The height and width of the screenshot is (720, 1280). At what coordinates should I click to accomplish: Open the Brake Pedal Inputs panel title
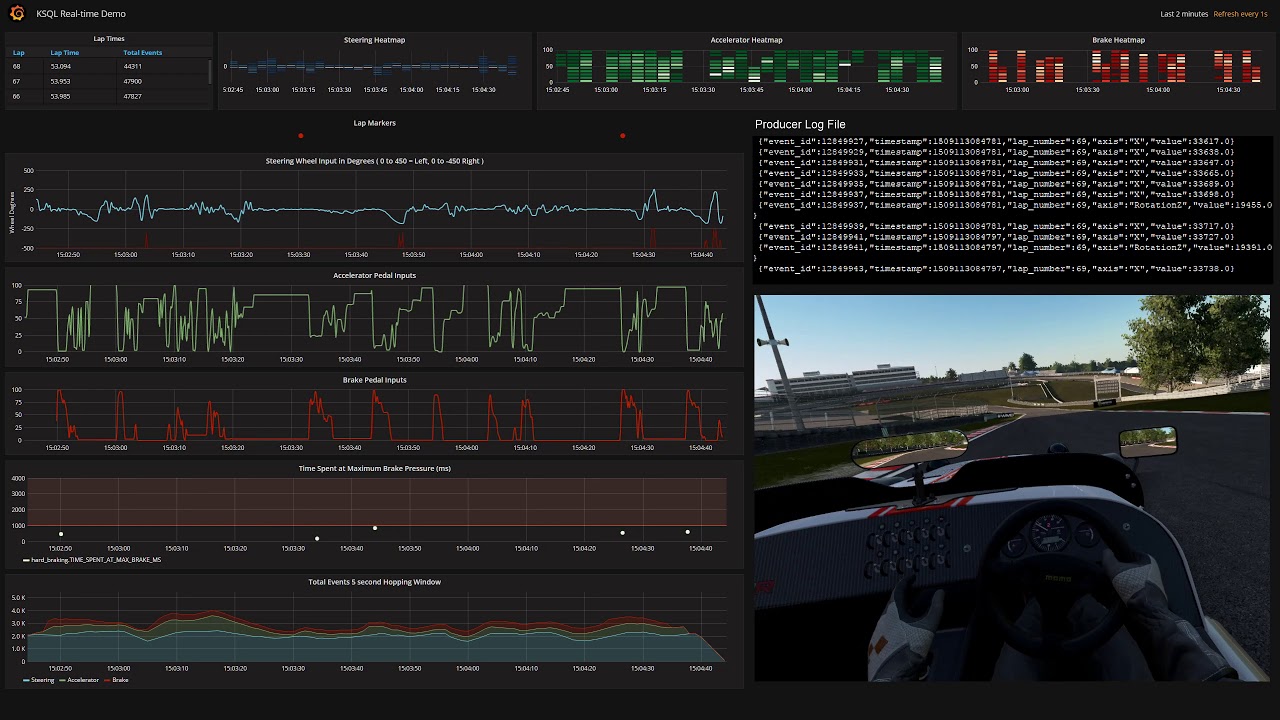(375, 380)
